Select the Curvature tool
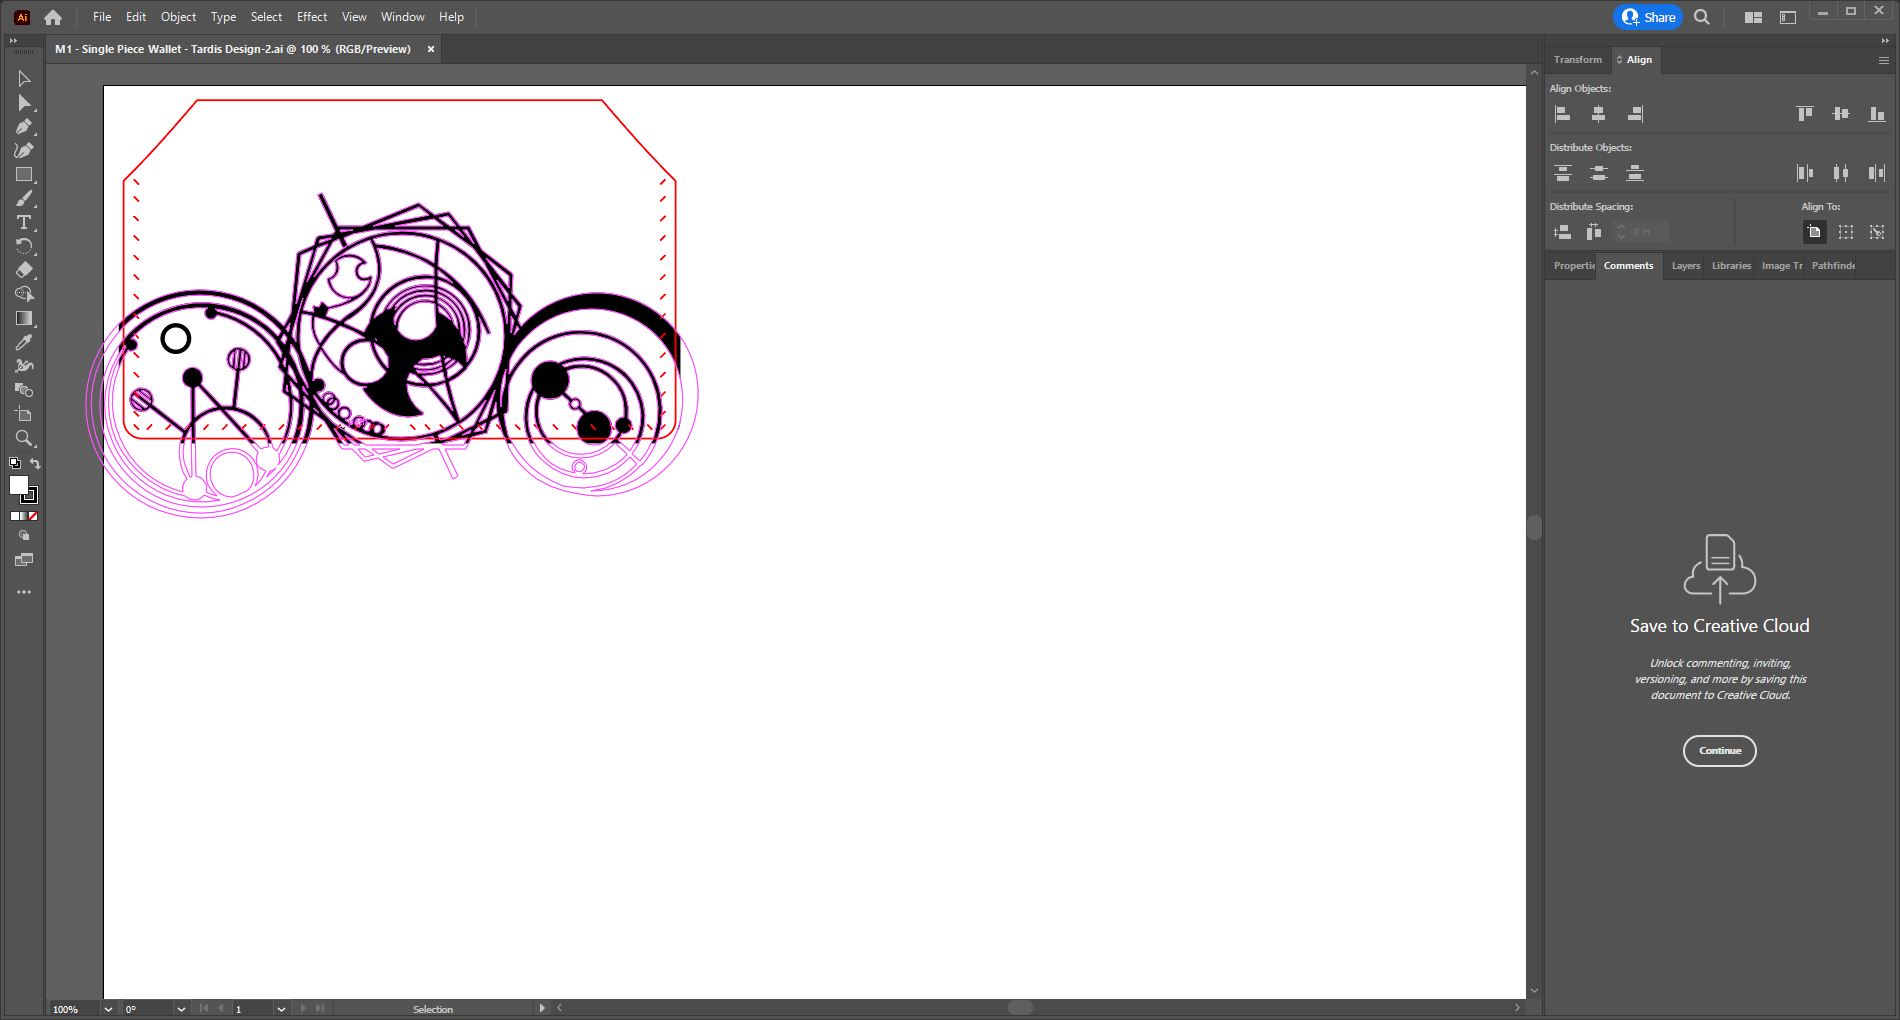The width and height of the screenshot is (1900, 1020). point(24,151)
